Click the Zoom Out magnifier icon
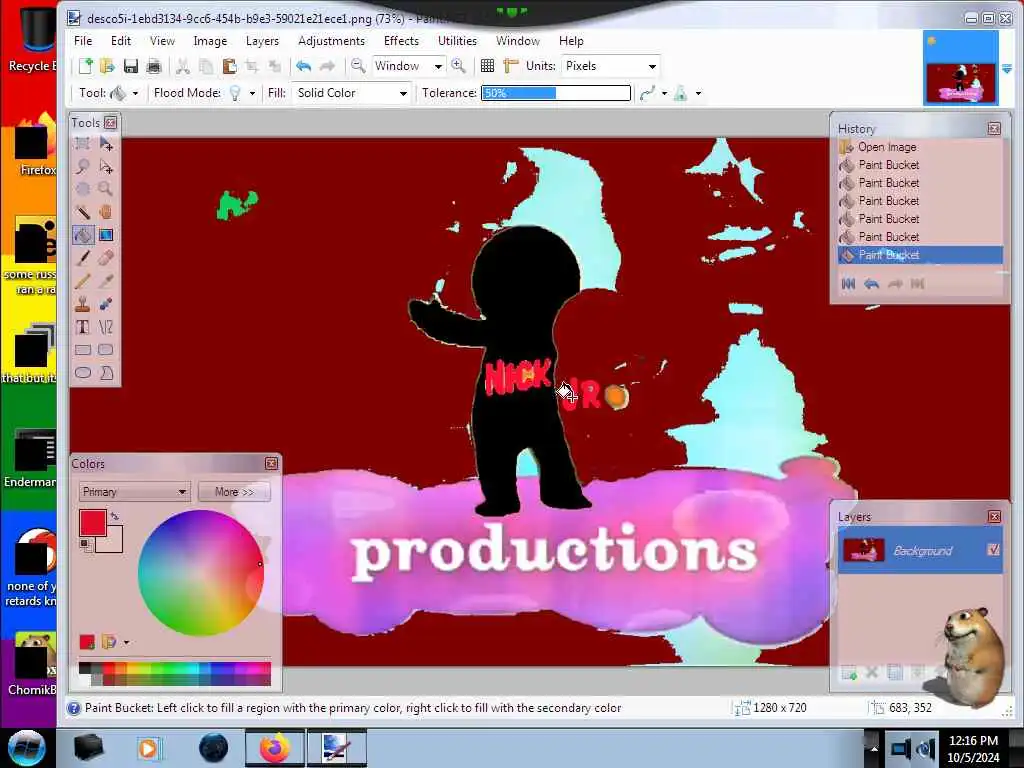This screenshot has height=768, width=1024. tap(358, 66)
